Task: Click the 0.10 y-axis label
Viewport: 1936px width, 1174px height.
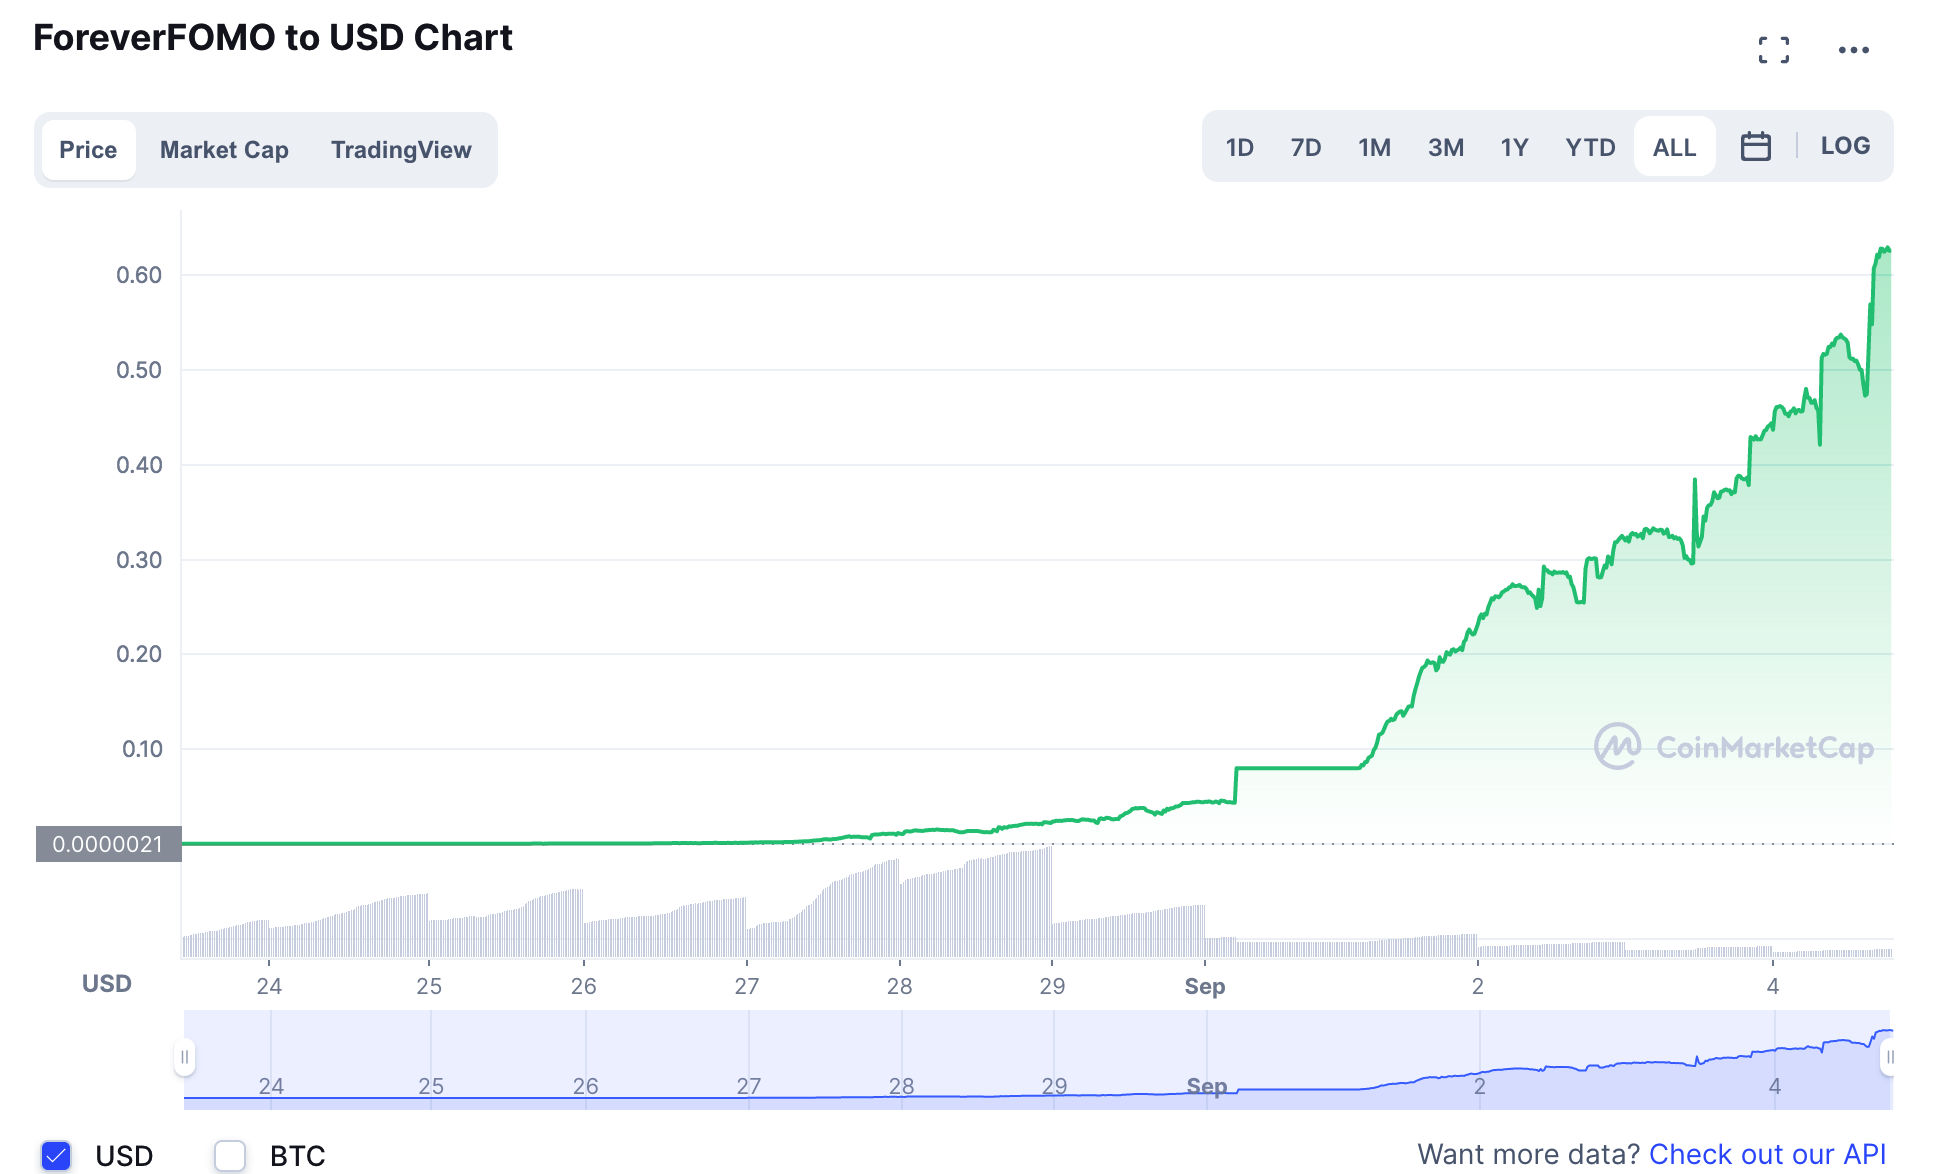Action: pyautogui.click(x=142, y=749)
